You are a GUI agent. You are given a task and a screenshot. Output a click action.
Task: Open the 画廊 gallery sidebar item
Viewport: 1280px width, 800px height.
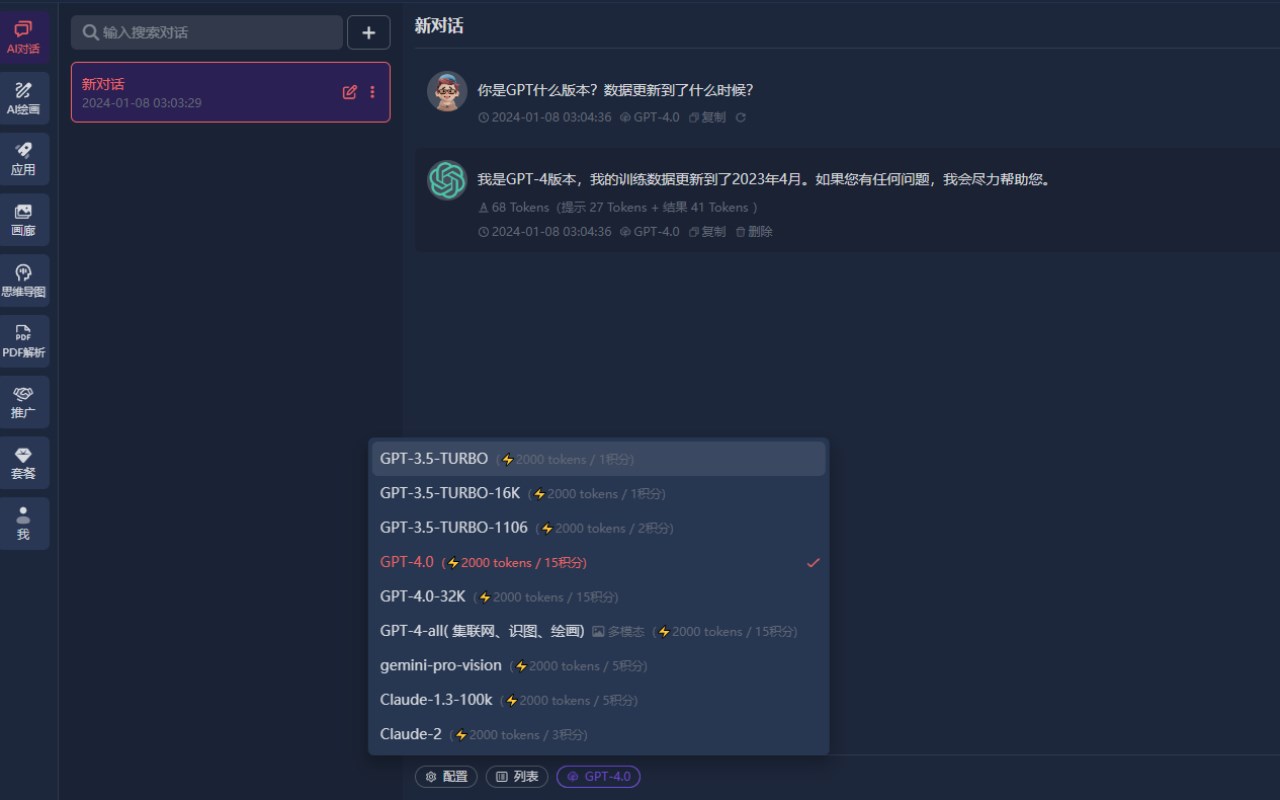[x=23, y=220]
